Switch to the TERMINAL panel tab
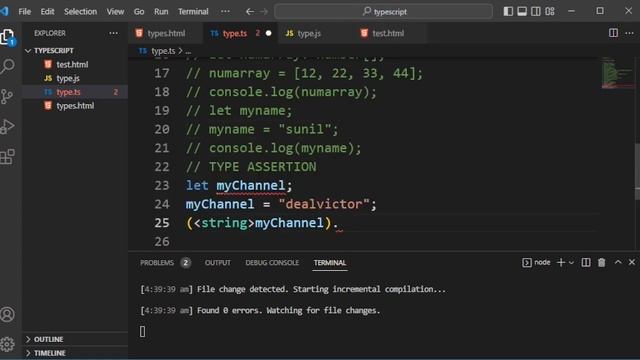Screen dimensions: 640x360 [330, 262]
